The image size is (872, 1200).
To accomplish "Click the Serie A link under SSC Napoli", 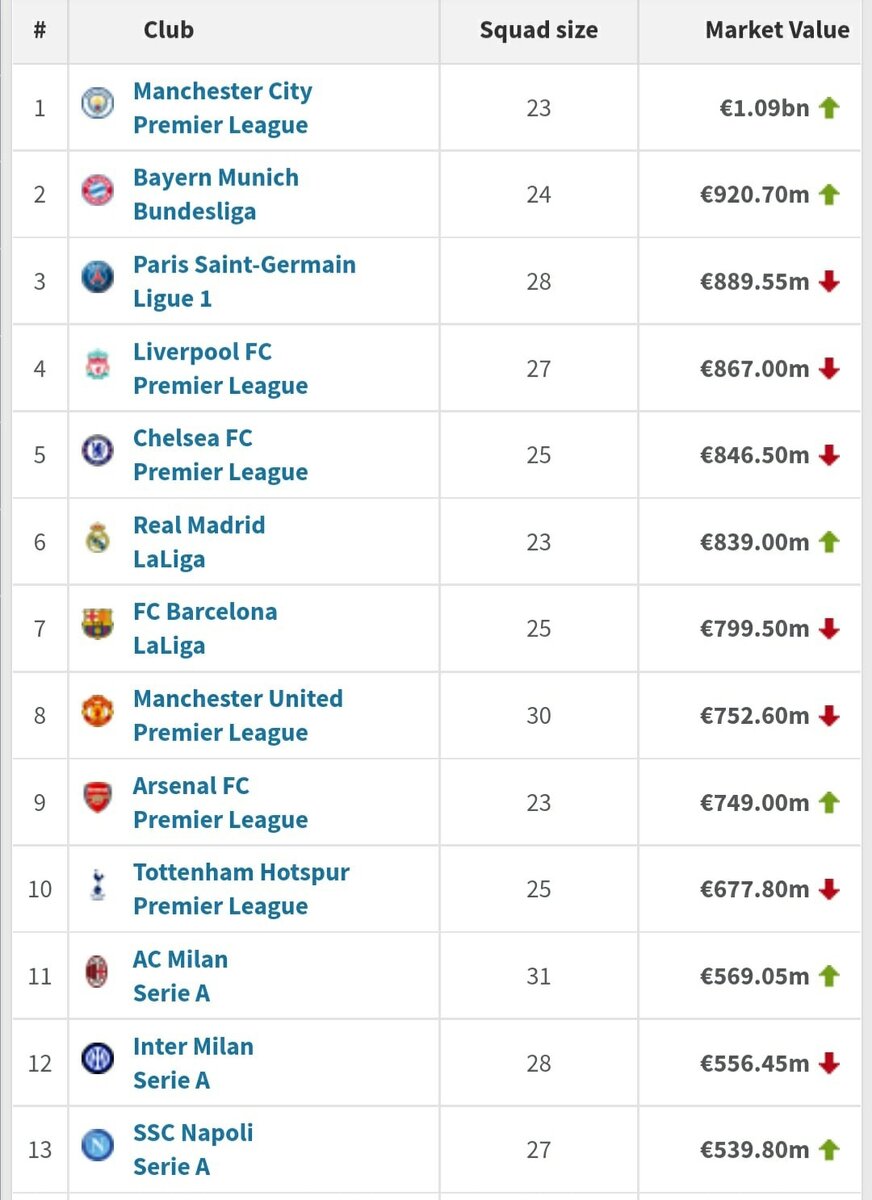I will 171,1167.
